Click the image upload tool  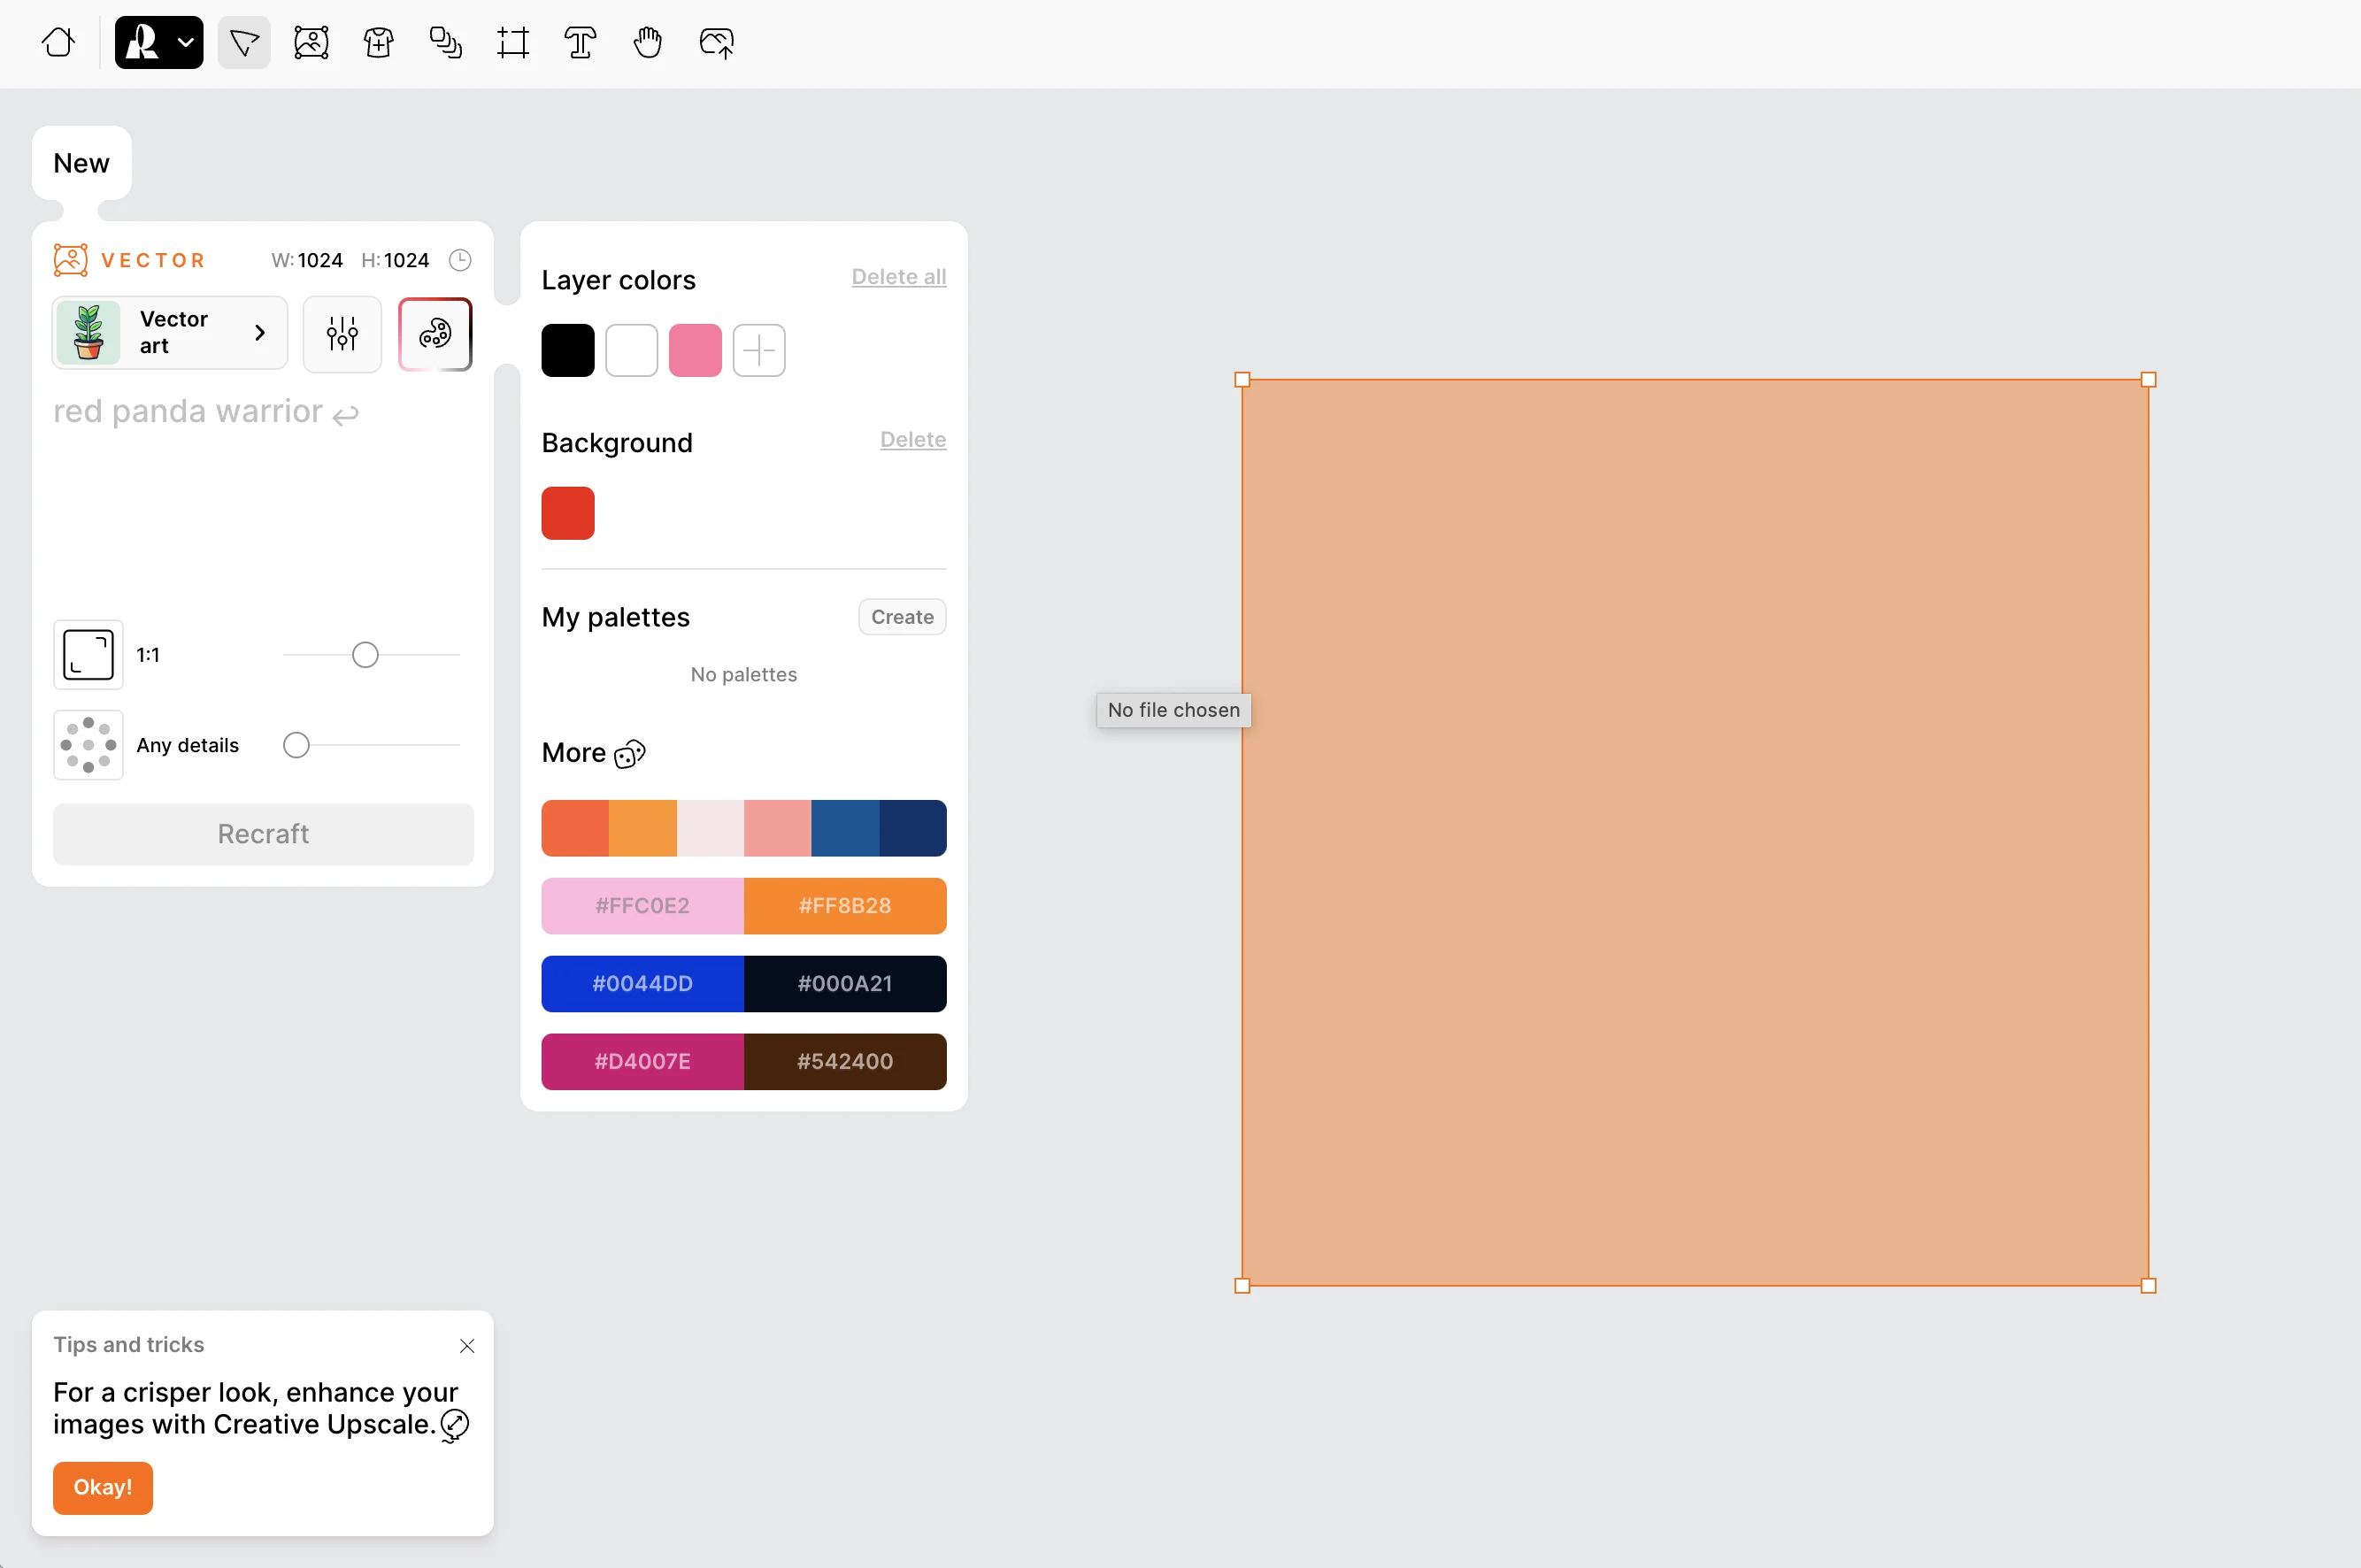point(716,43)
